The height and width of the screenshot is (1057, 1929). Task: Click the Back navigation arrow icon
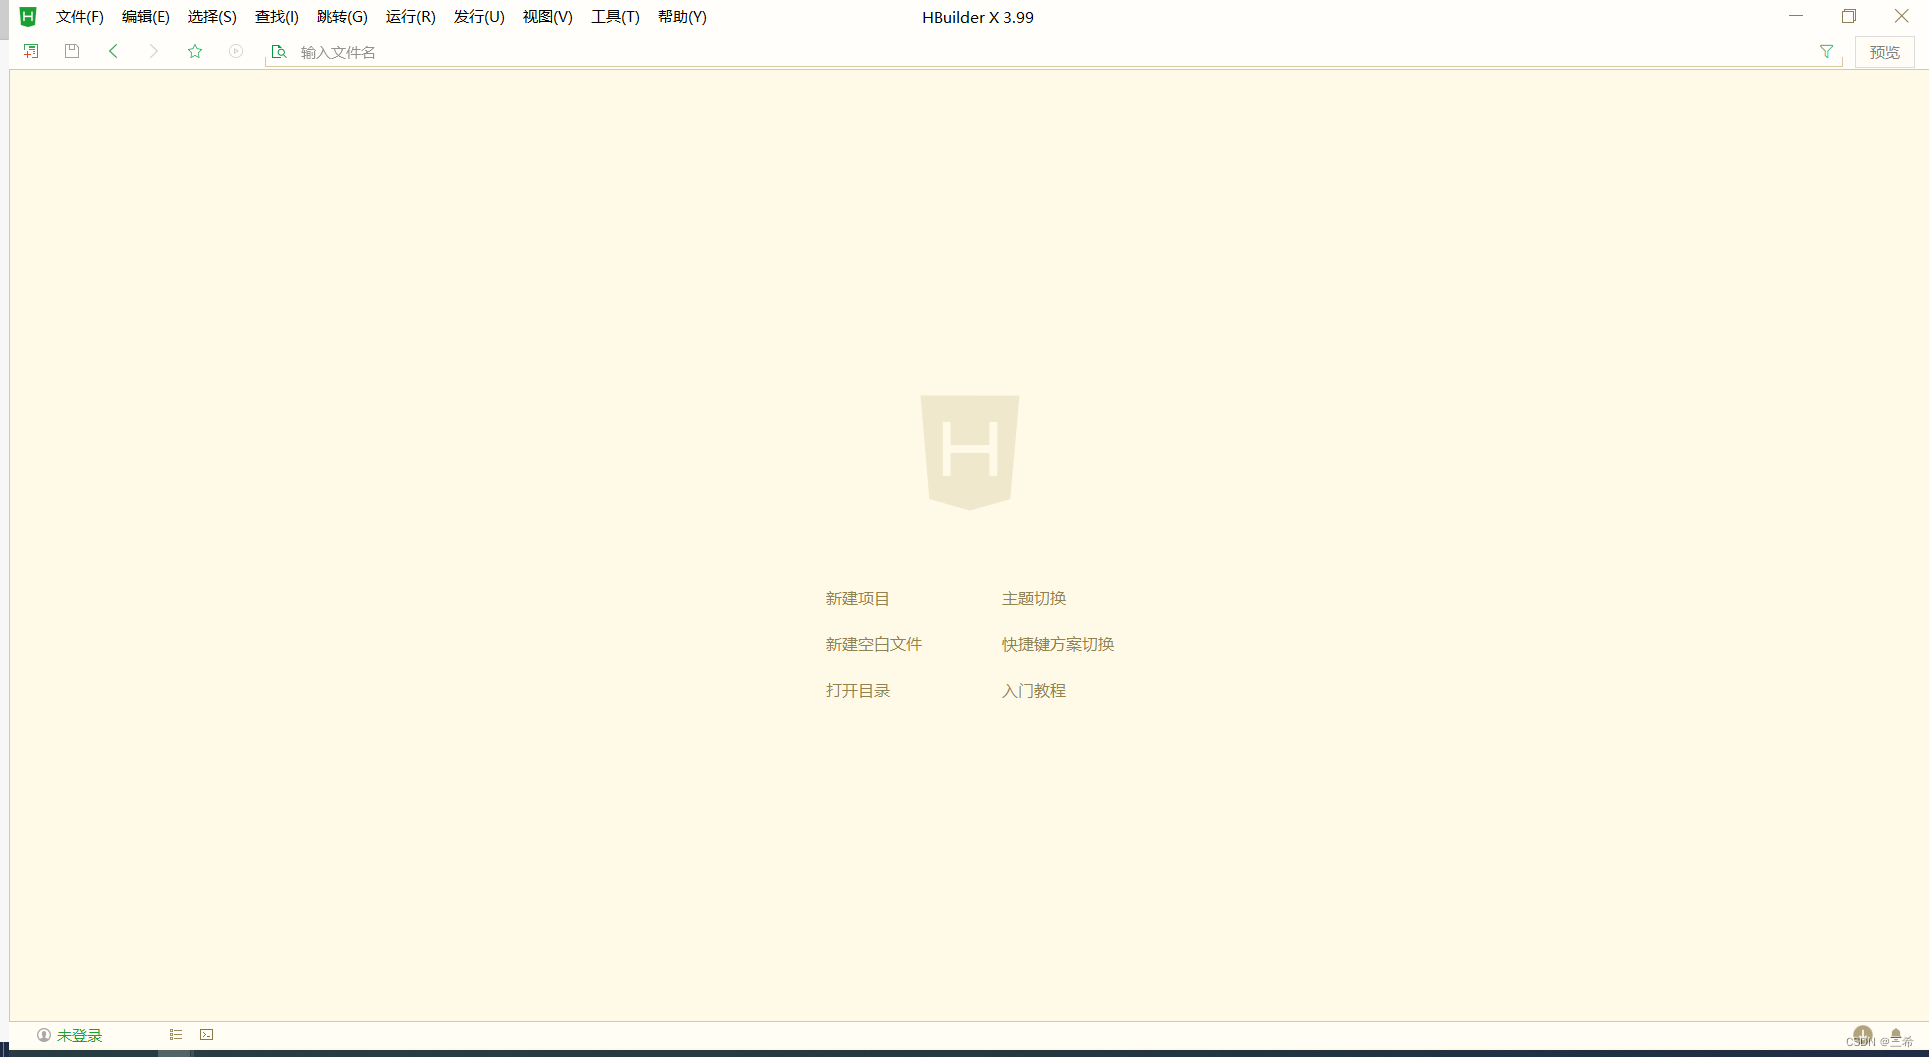(113, 50)
